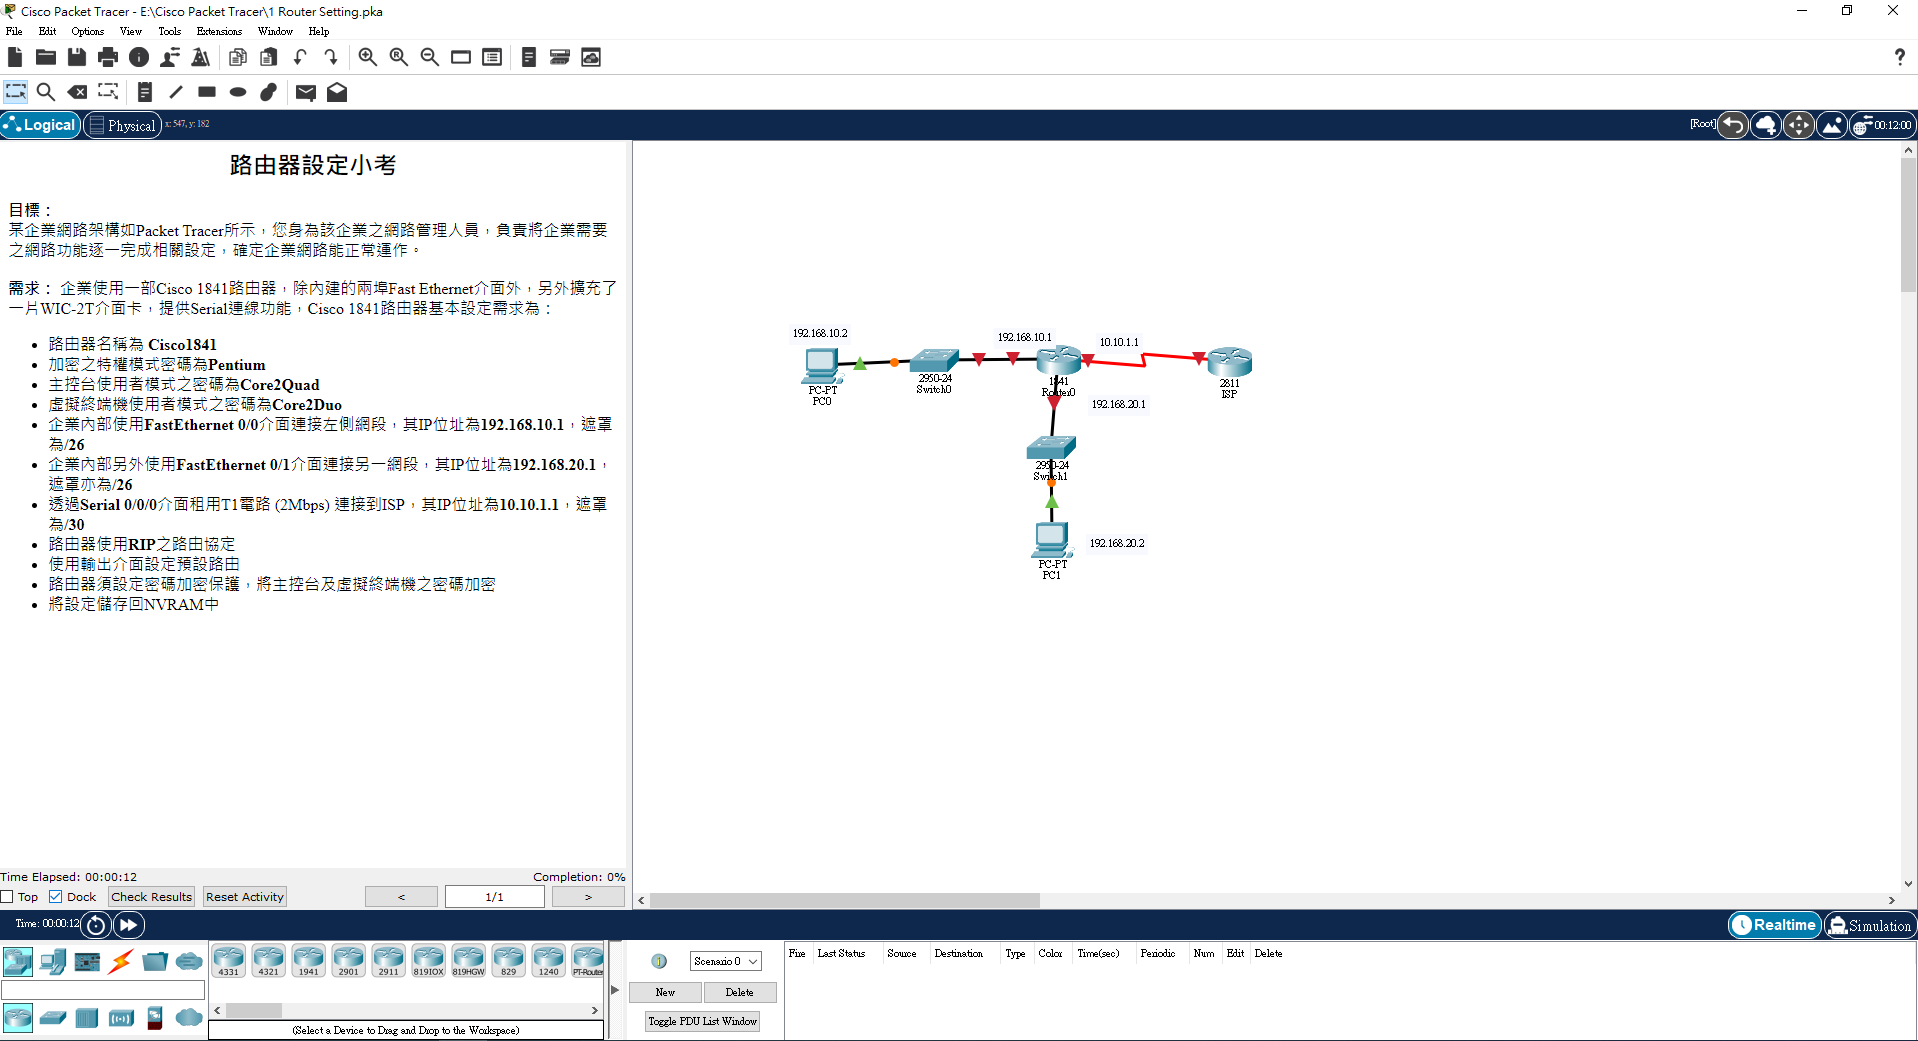The height and width of the screenshot is (1041, 1918).
Task: Select the ISP 2811 router in the workspace
Action: [1229, 362]
